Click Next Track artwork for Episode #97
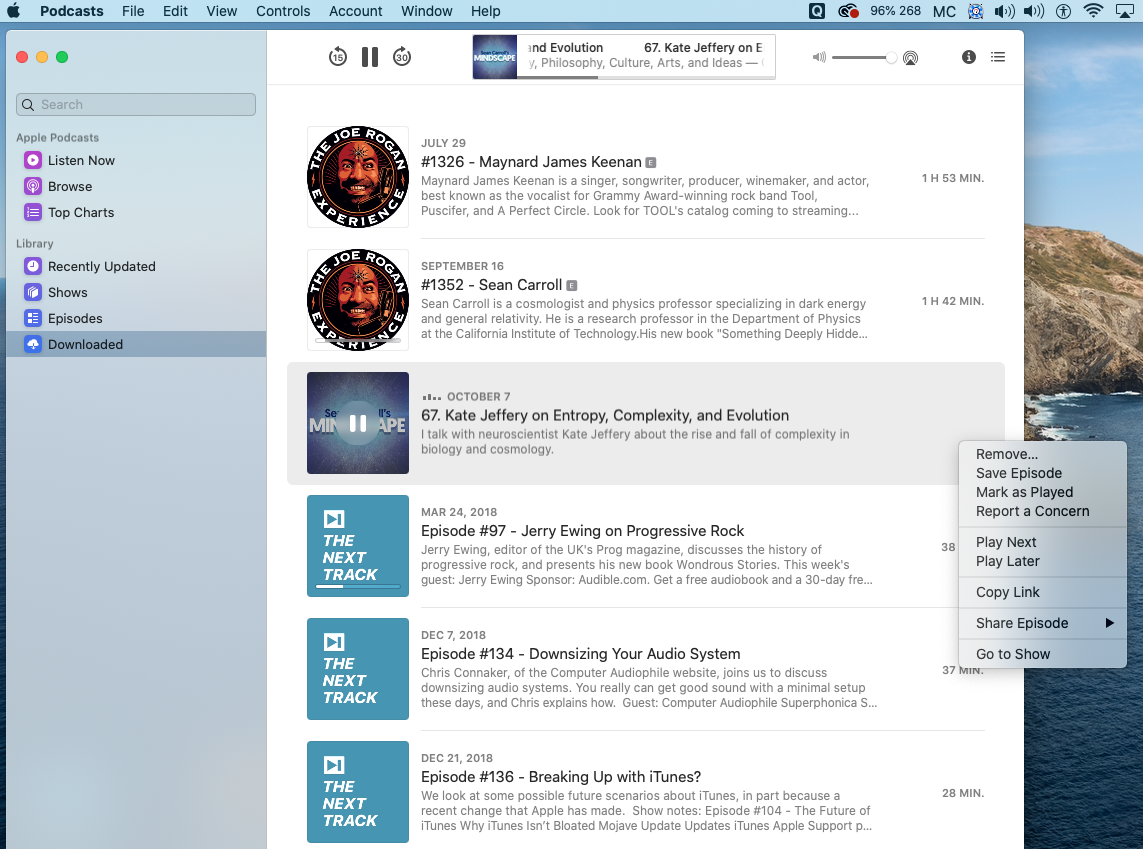The image size is (1143, 849). [358, 546]
